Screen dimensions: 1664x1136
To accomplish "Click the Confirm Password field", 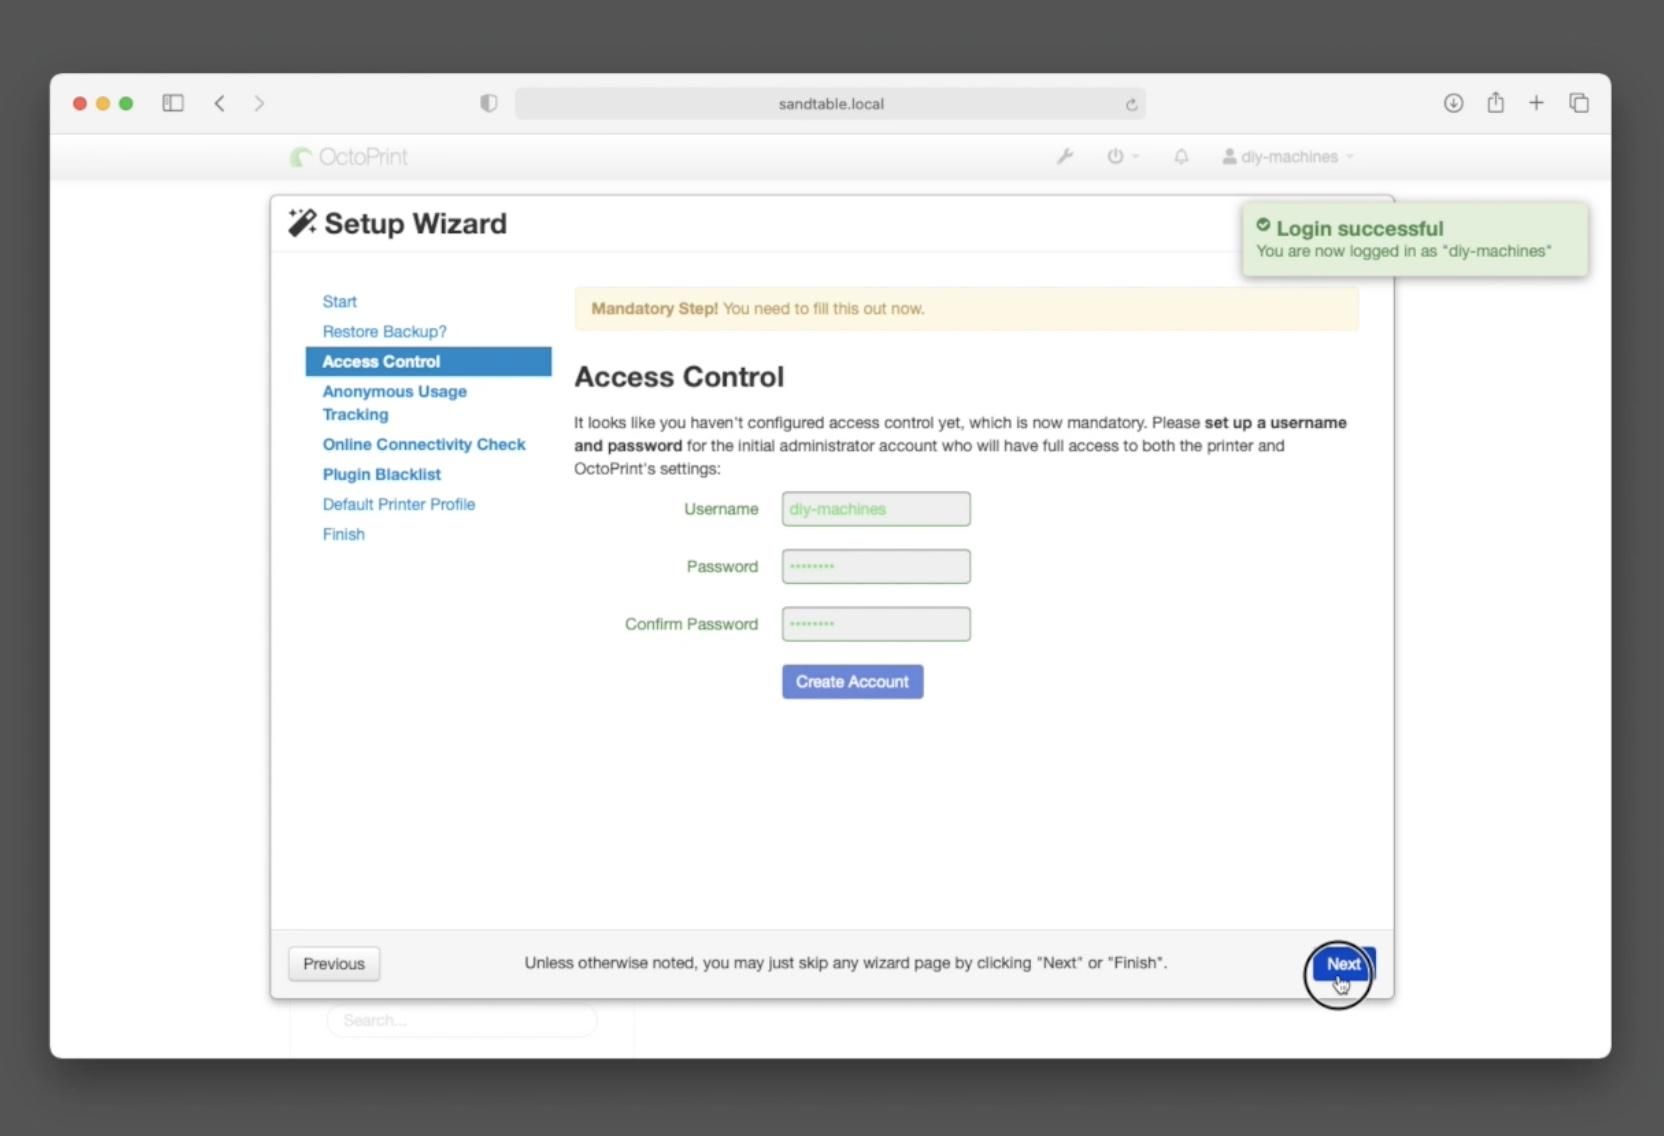I will point(876,624).
